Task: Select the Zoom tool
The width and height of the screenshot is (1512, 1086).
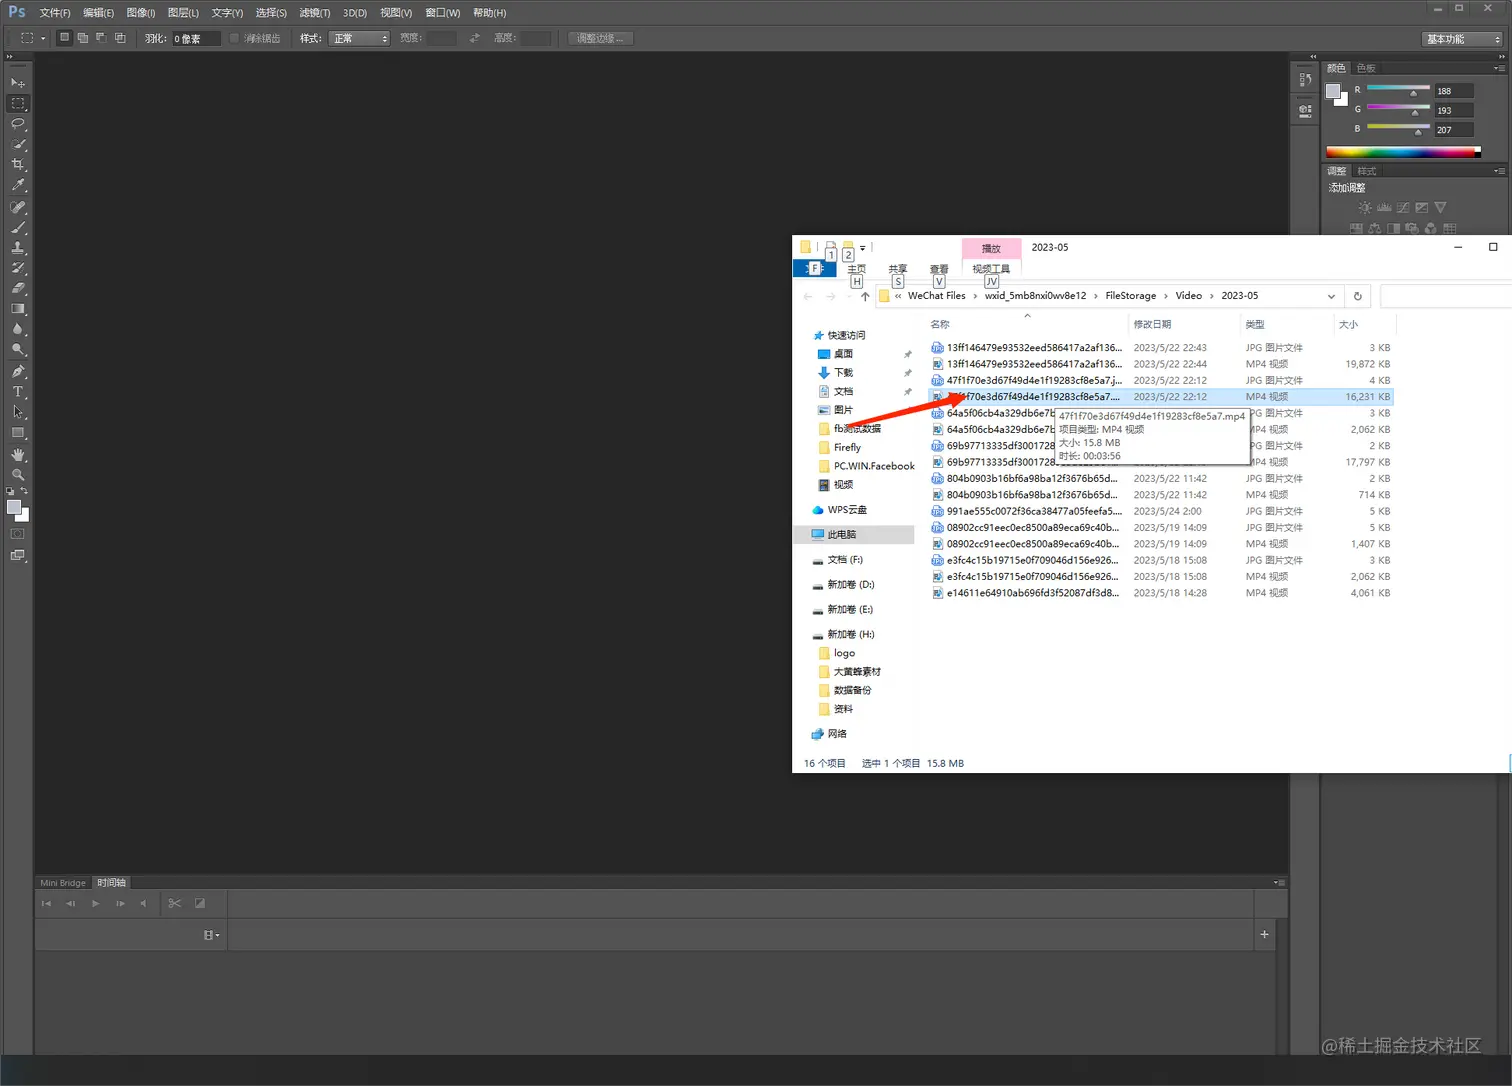Action: [x=18, y=475]
